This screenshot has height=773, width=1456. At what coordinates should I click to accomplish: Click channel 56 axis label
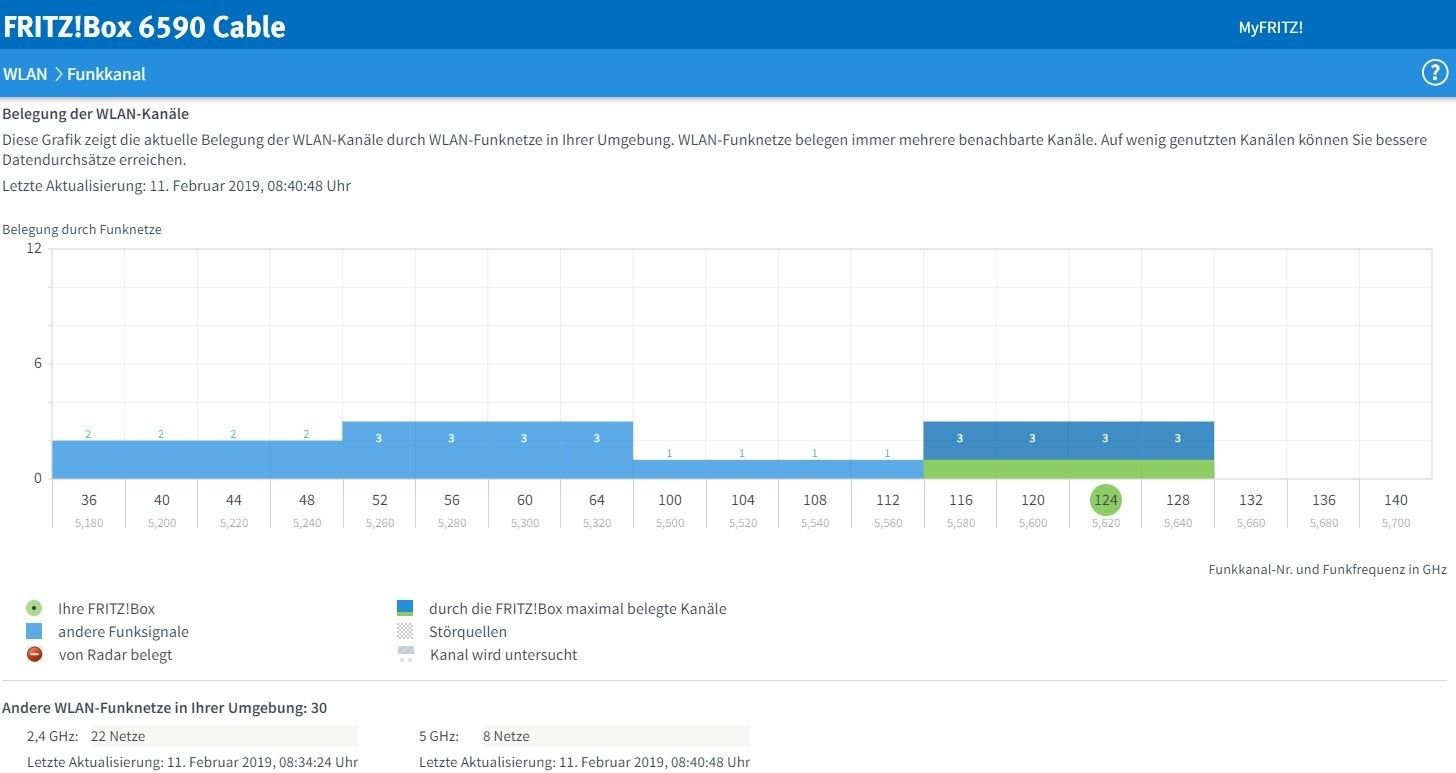452,500
